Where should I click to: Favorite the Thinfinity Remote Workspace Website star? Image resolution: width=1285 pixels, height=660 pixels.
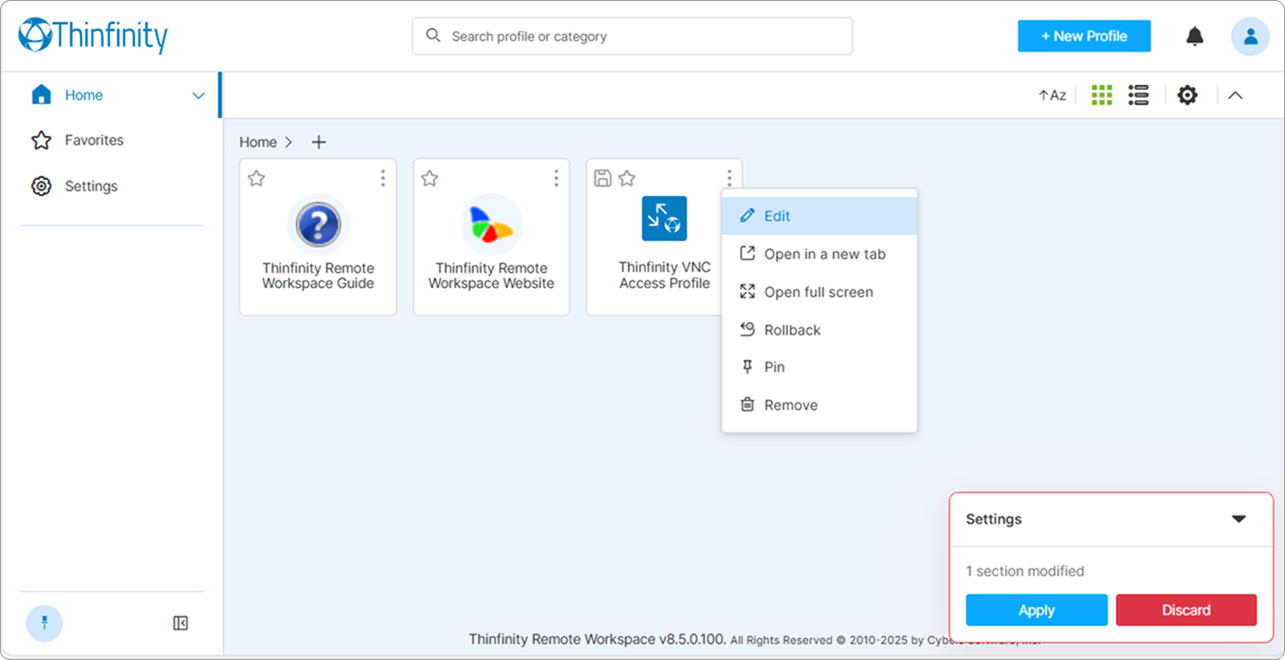pyautogui.click(x=430, y=178)
